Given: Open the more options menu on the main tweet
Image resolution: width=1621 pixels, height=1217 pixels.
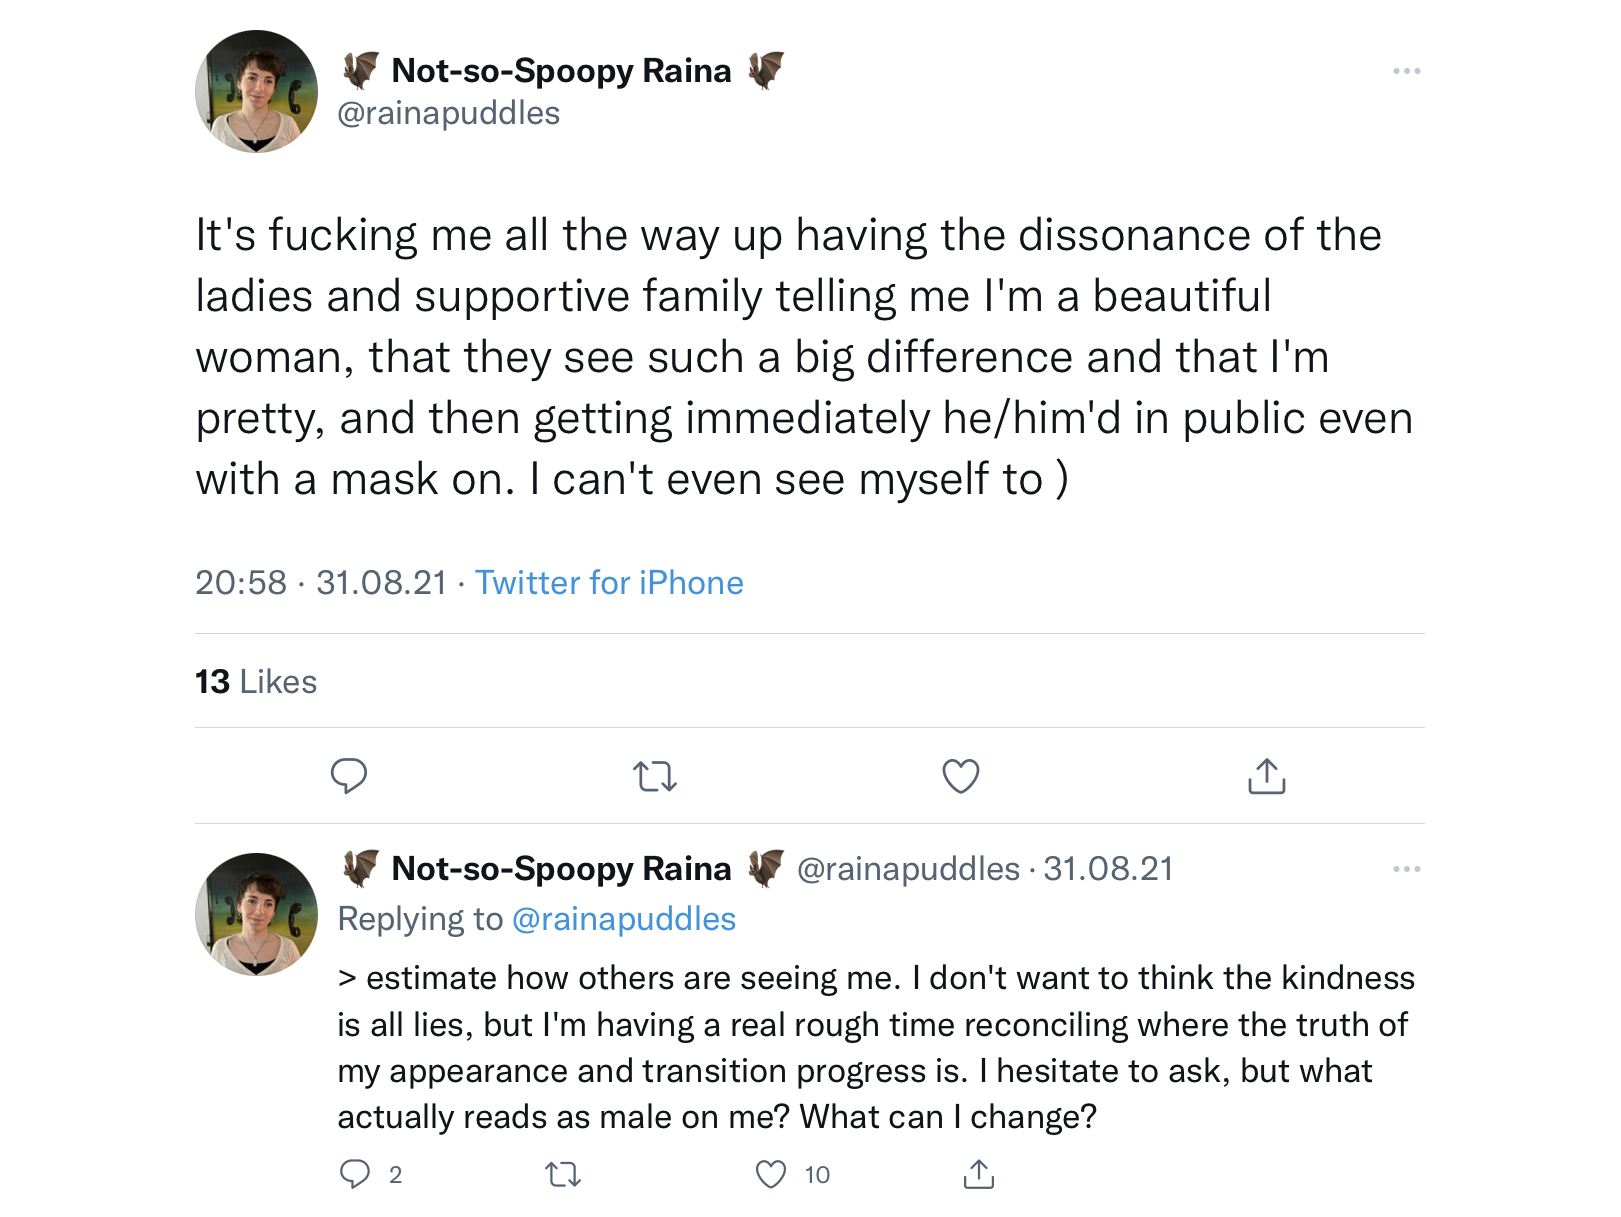Looking at the screenshot, I should 1406,71.
